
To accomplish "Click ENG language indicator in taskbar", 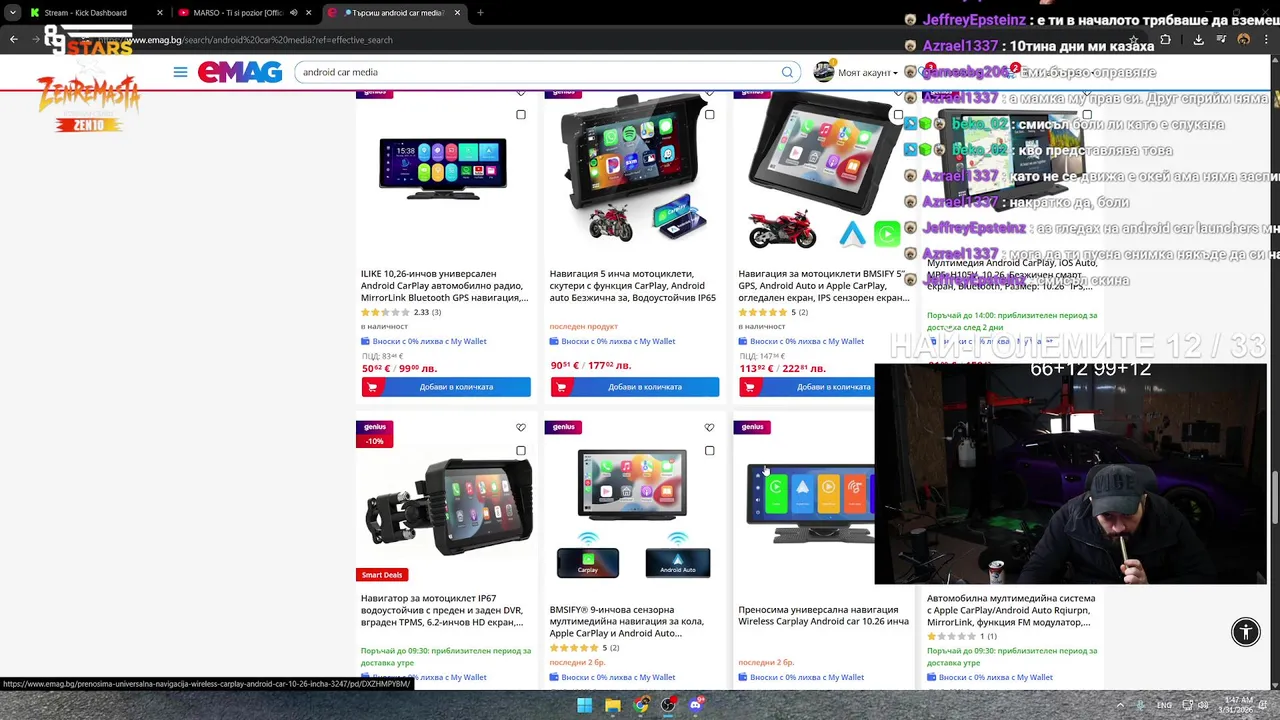I will click(1164, 705).
